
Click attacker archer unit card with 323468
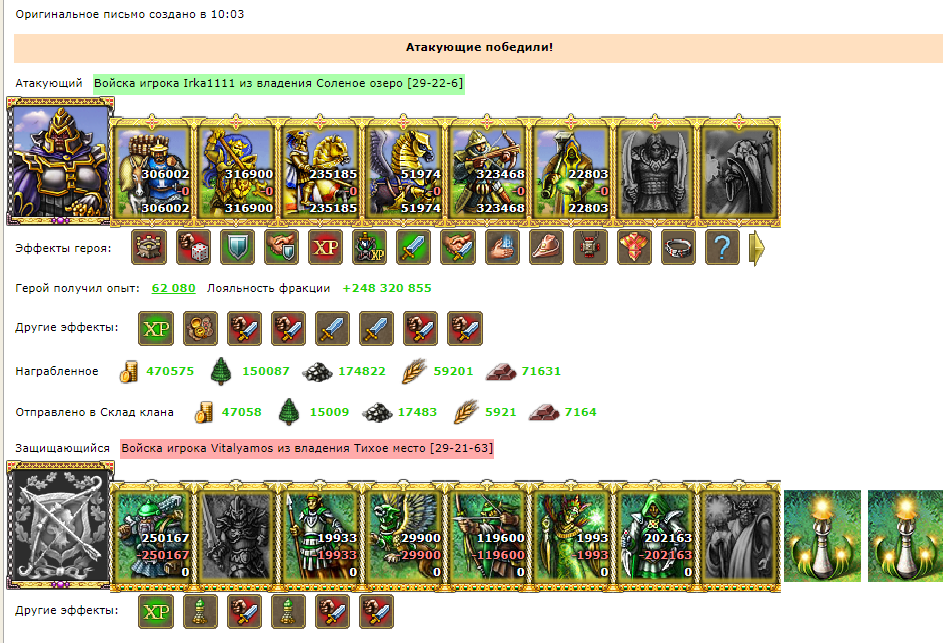click(487, 172)
